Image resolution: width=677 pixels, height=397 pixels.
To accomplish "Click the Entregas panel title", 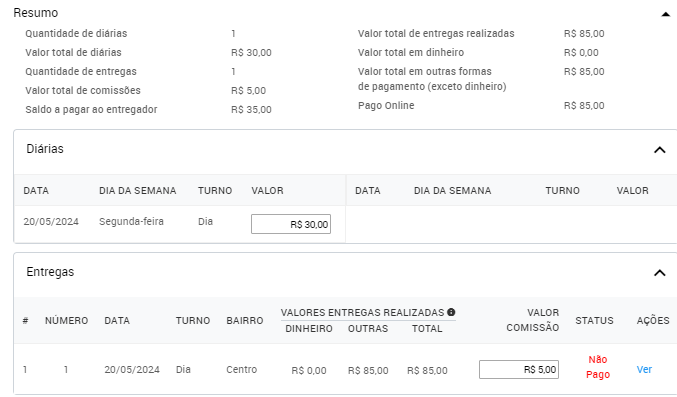I will pos(50,272).
